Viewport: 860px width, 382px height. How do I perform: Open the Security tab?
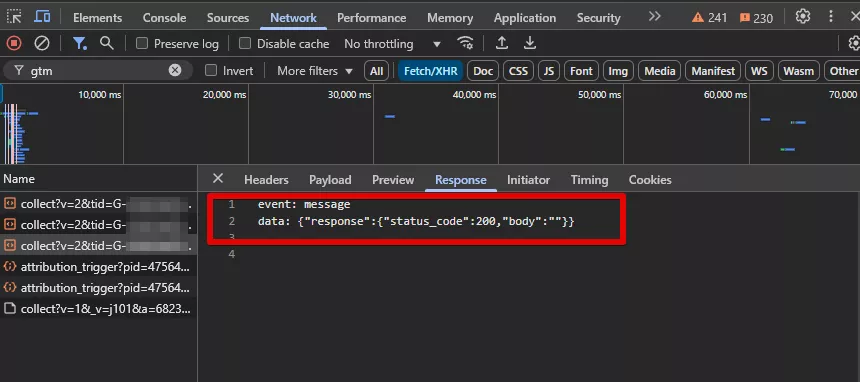pyautogui.click(x=598, y=18)
